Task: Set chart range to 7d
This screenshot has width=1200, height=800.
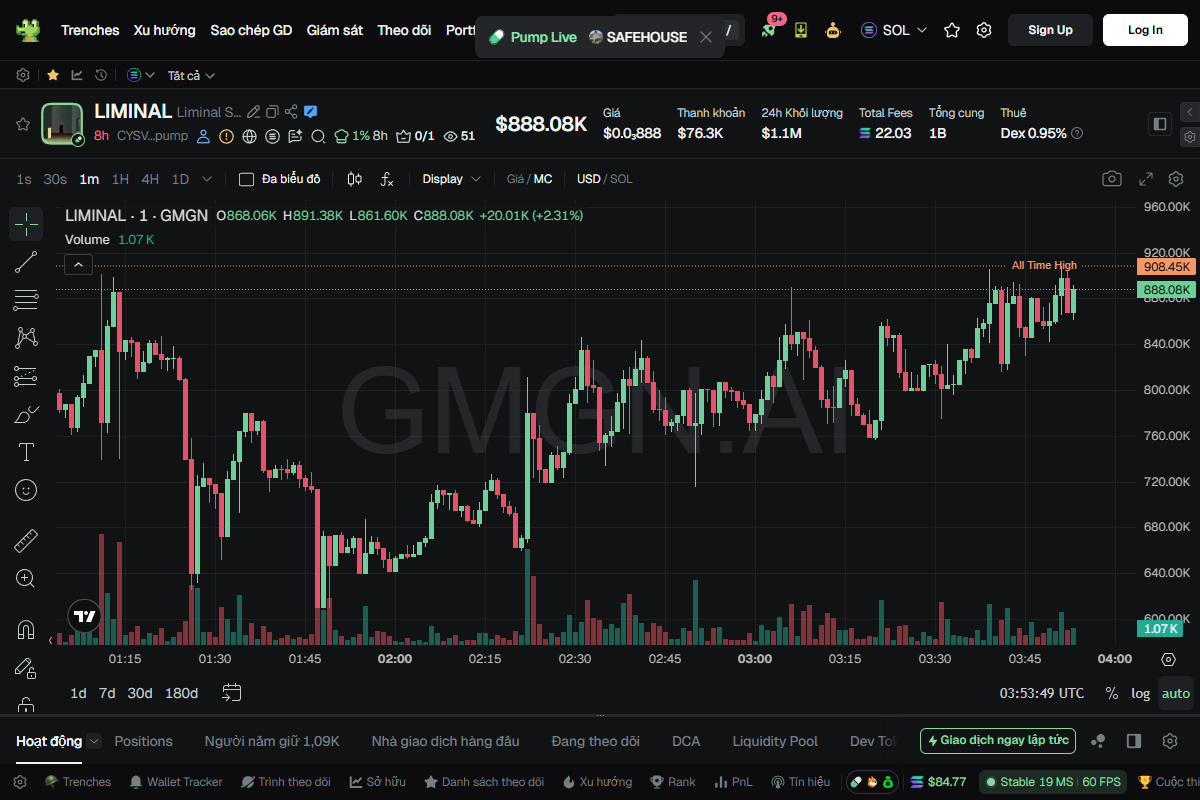Action: tap(107, 693)
